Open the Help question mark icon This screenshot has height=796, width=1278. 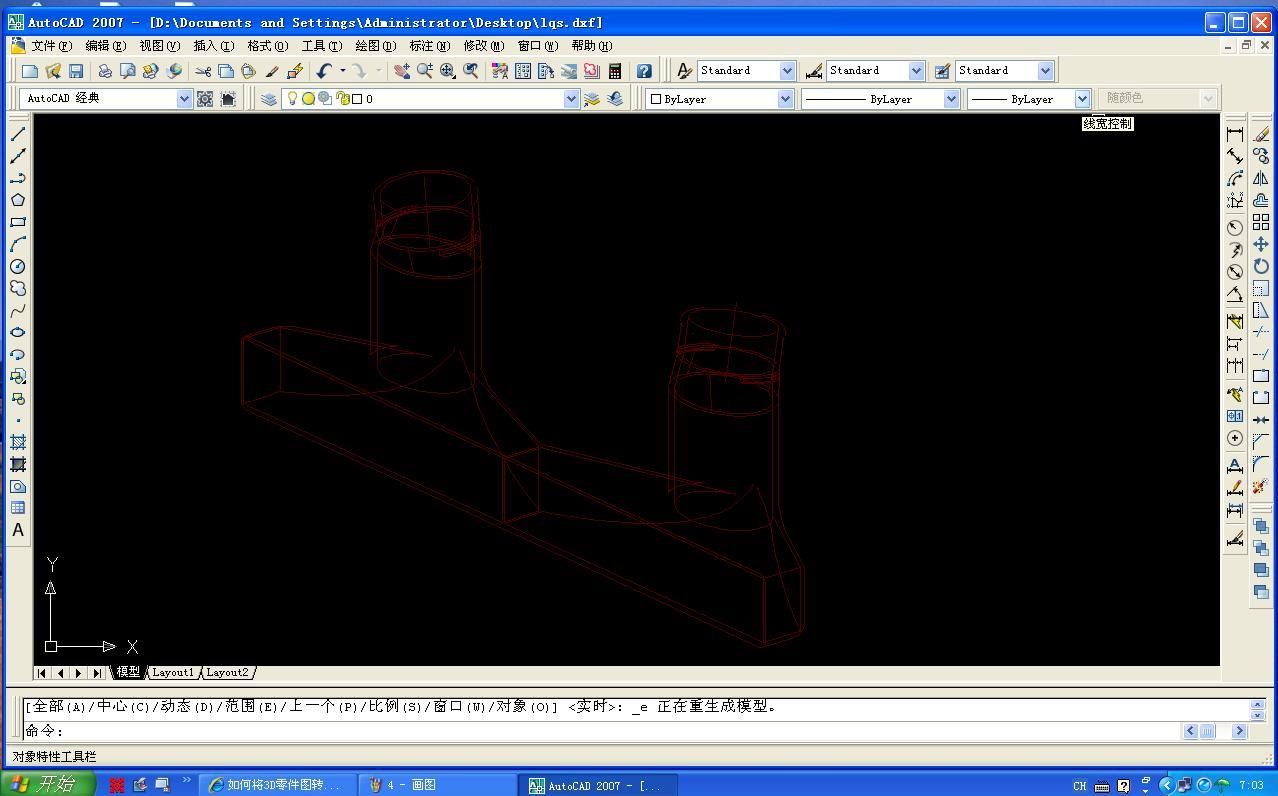point(644,71)
